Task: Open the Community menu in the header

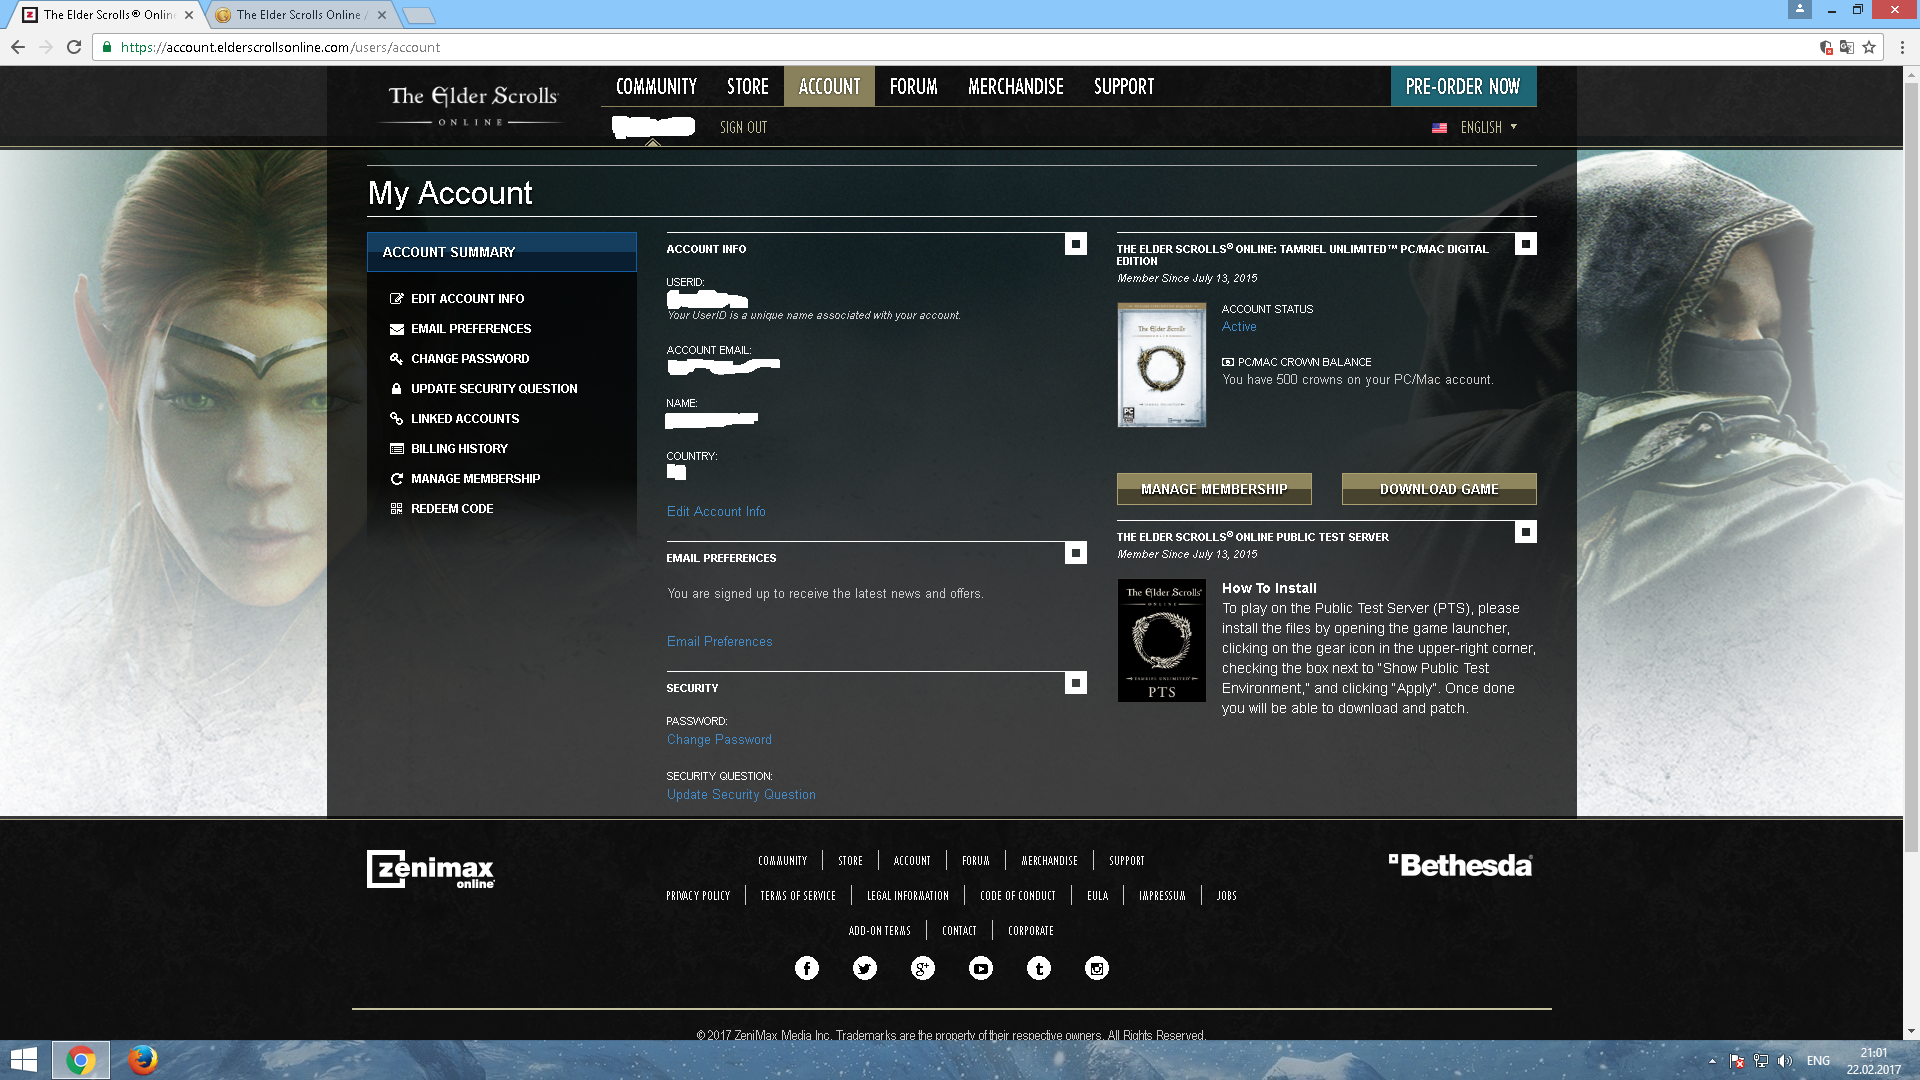Action: (656, 87)
